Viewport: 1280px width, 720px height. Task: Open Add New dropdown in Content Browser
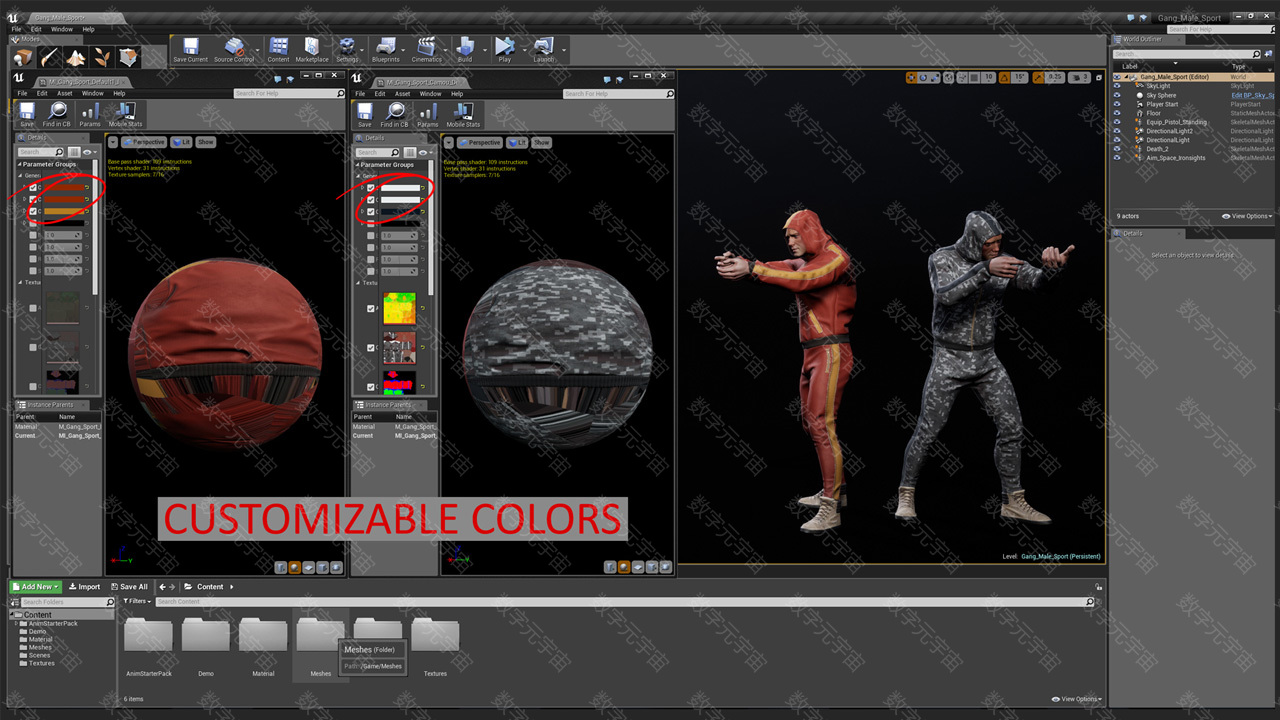click(x=36, y=587)
